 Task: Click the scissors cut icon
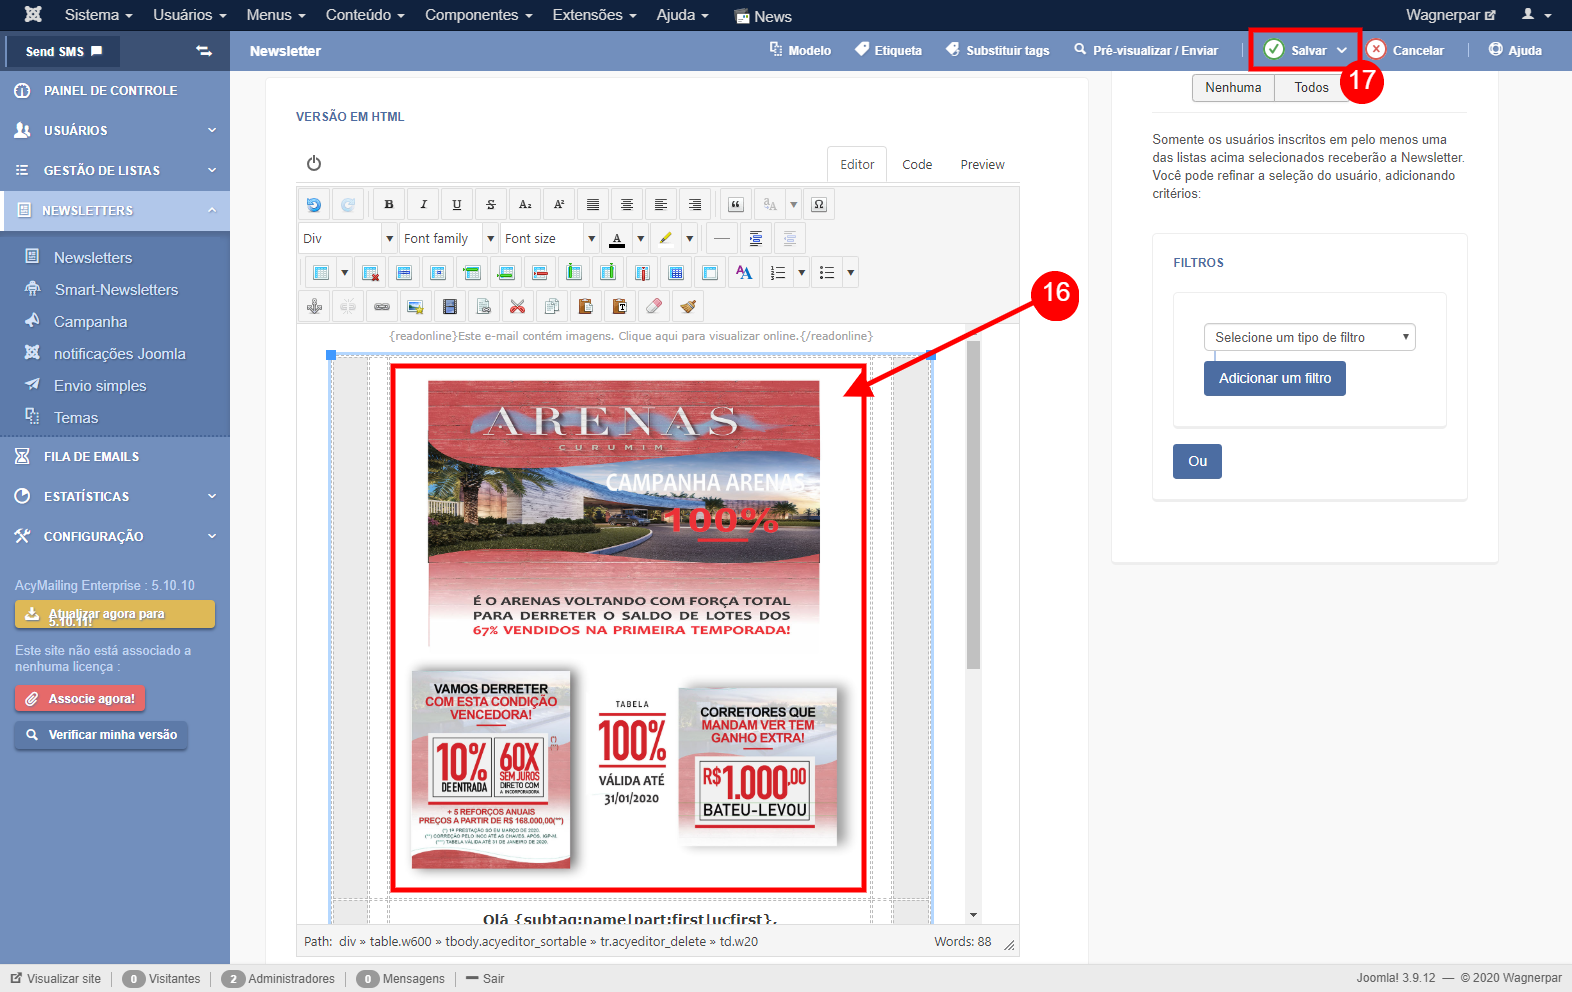(517, 307)
